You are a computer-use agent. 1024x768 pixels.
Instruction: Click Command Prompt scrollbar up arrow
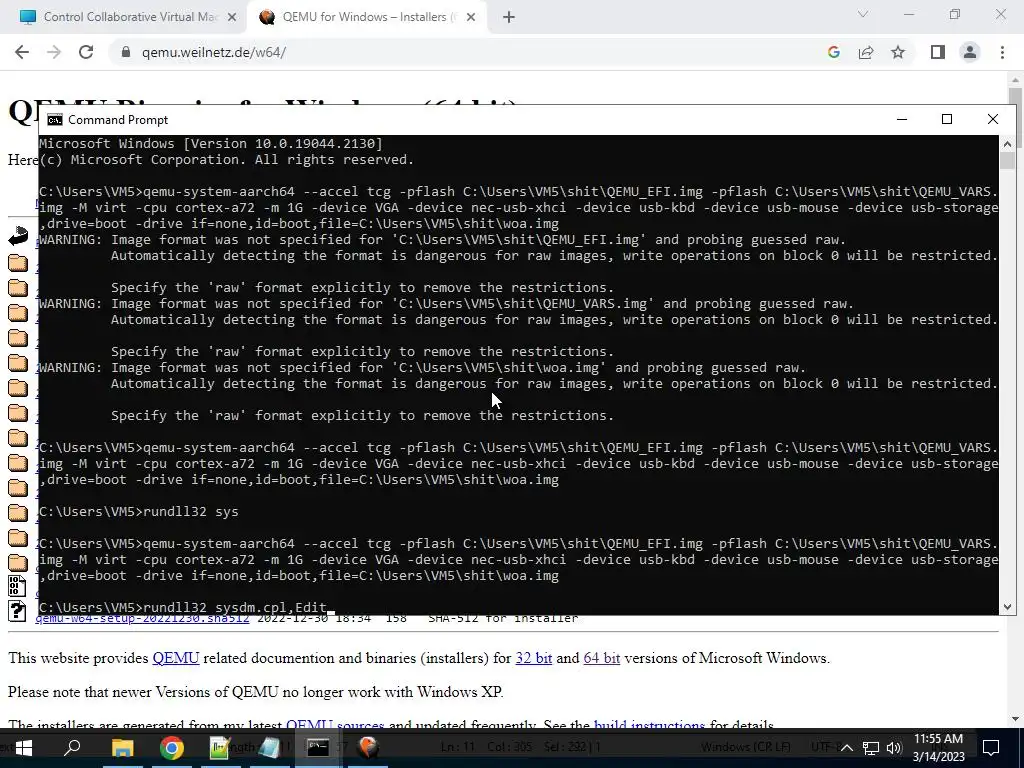1007,143
